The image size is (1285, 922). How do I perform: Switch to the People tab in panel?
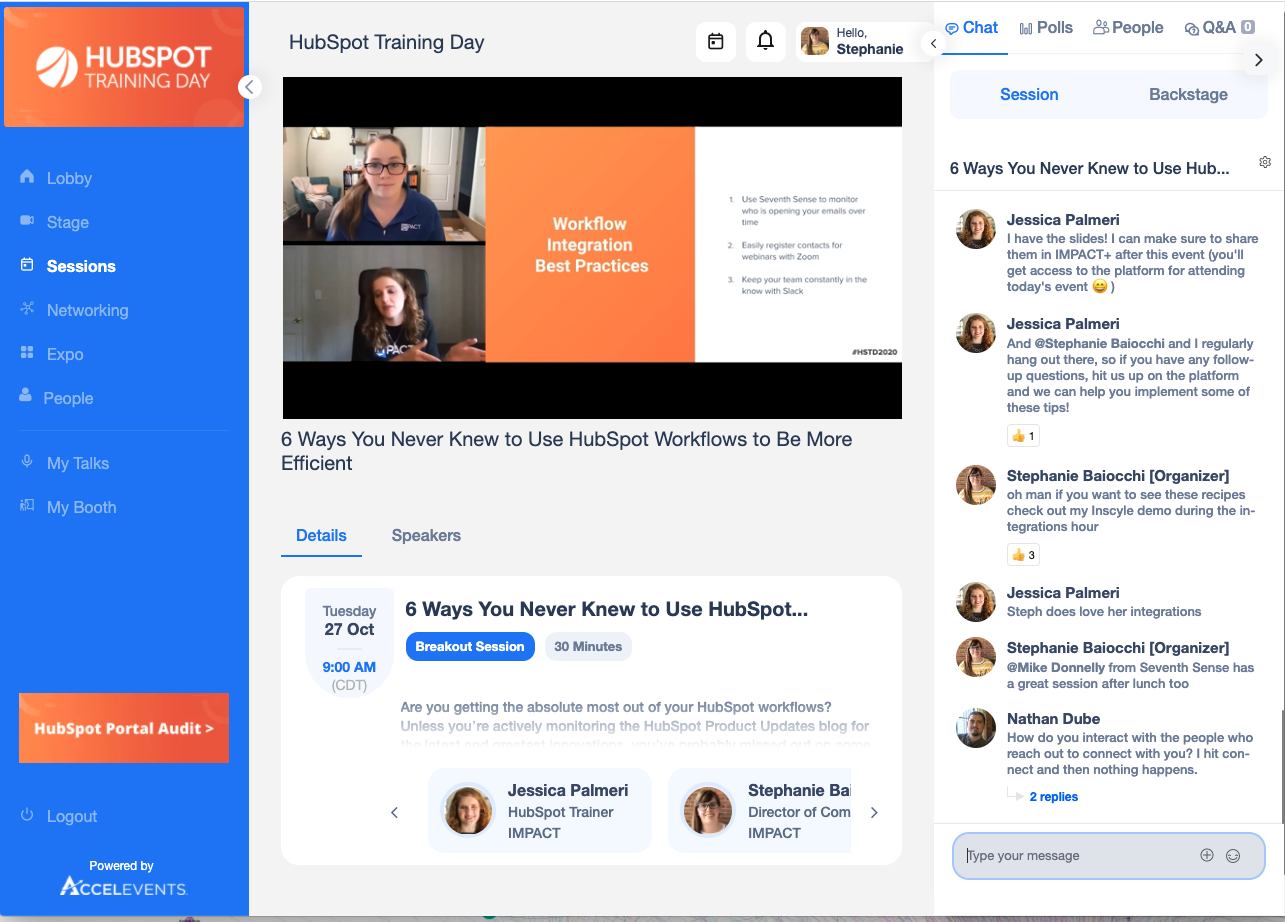(x=1128, y=28)
